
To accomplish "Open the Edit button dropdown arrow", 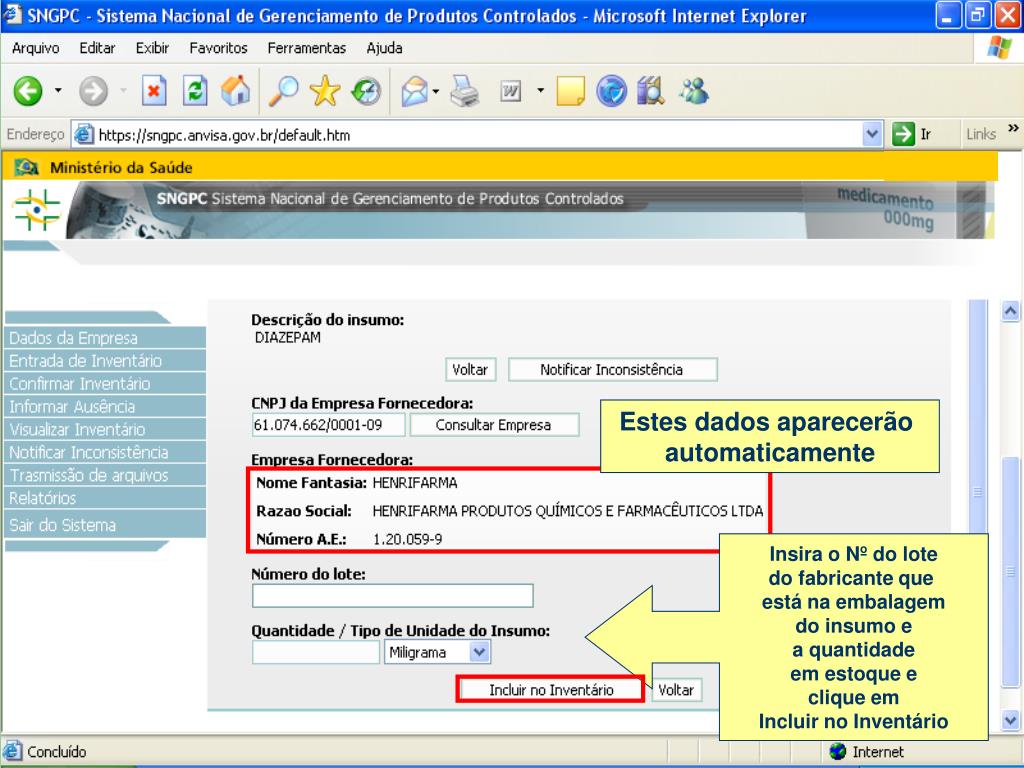I will (x=540, y=91).
